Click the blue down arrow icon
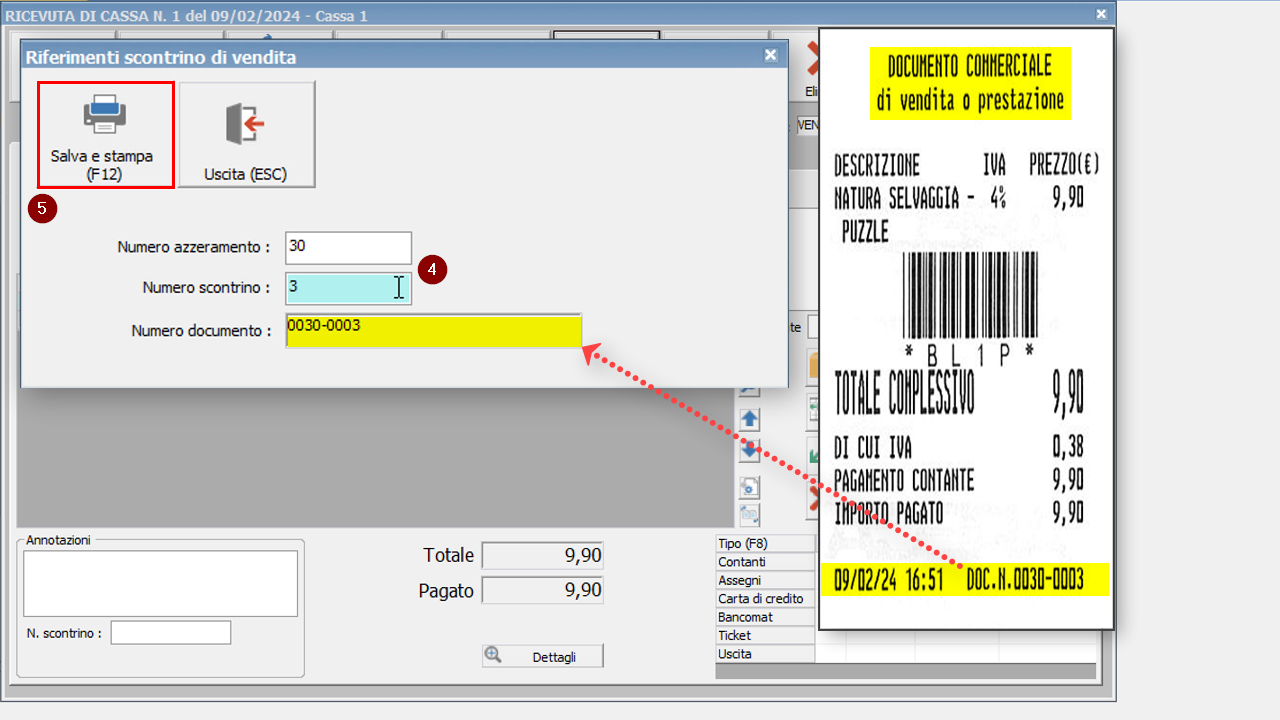 [x=749, y=450]
